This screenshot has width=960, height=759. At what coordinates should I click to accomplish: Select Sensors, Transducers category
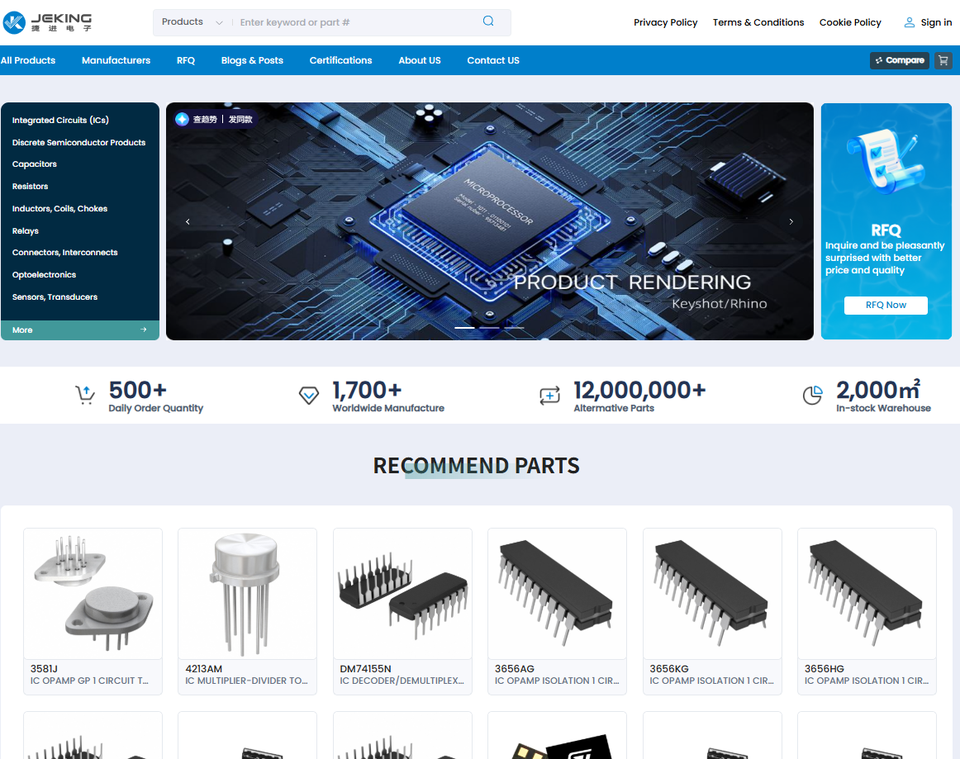point(54,297)
